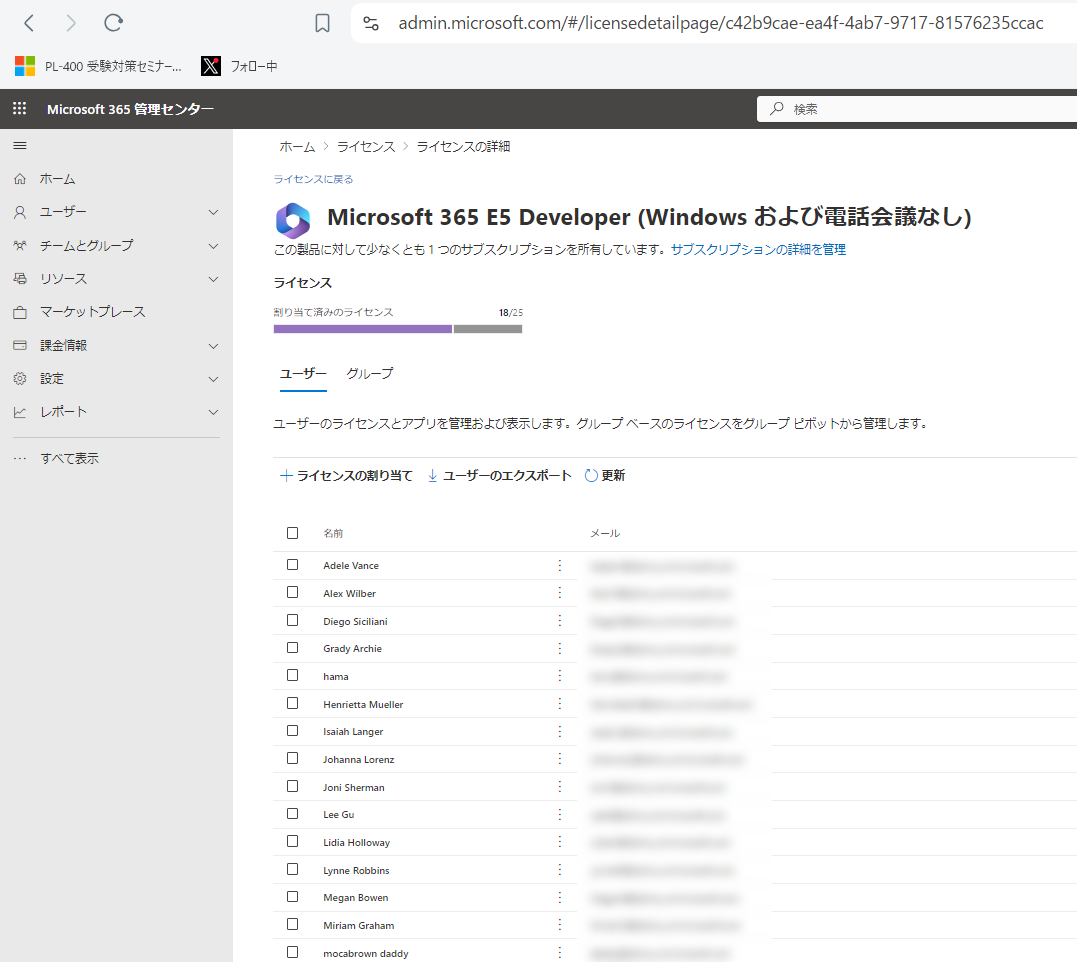Check the box for Adele Vance
1077x962 pixels.
293,564
